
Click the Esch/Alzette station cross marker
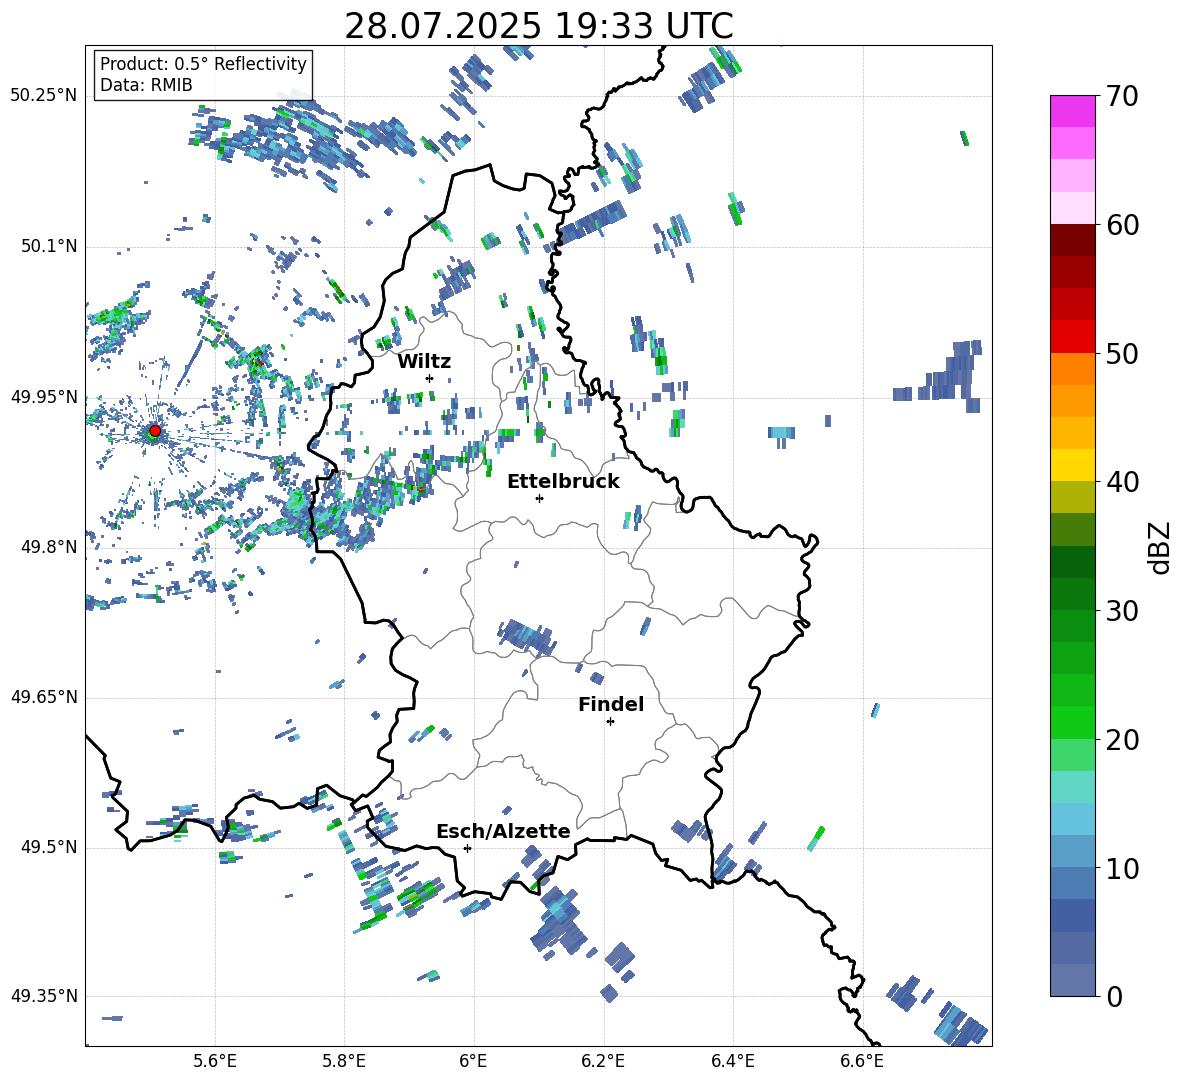[467, 848]
